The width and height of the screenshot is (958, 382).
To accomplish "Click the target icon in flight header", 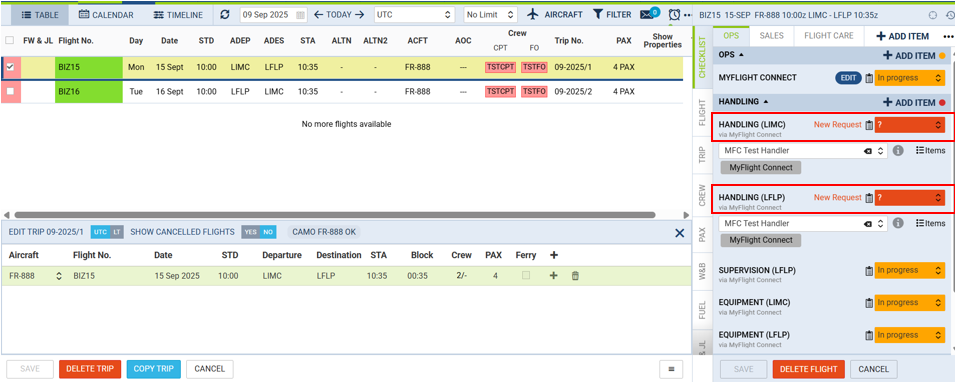I will coord(932,15).
